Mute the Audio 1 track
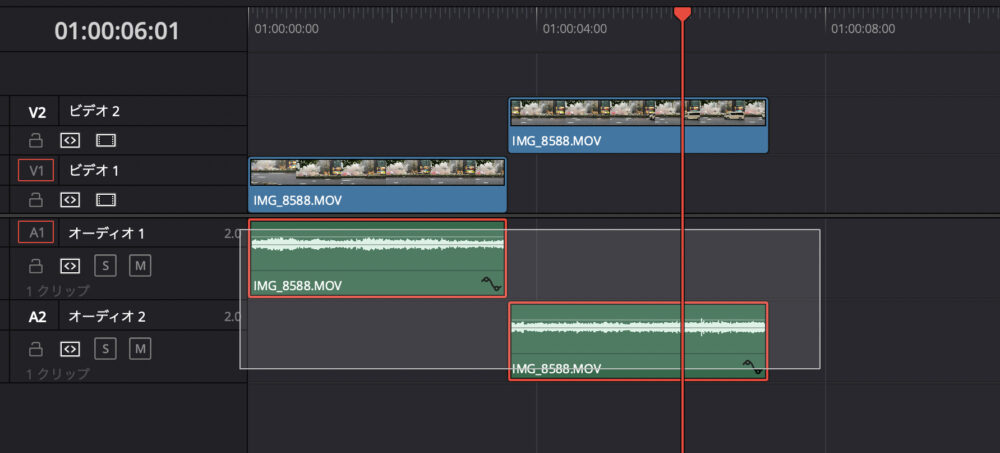 140,265
